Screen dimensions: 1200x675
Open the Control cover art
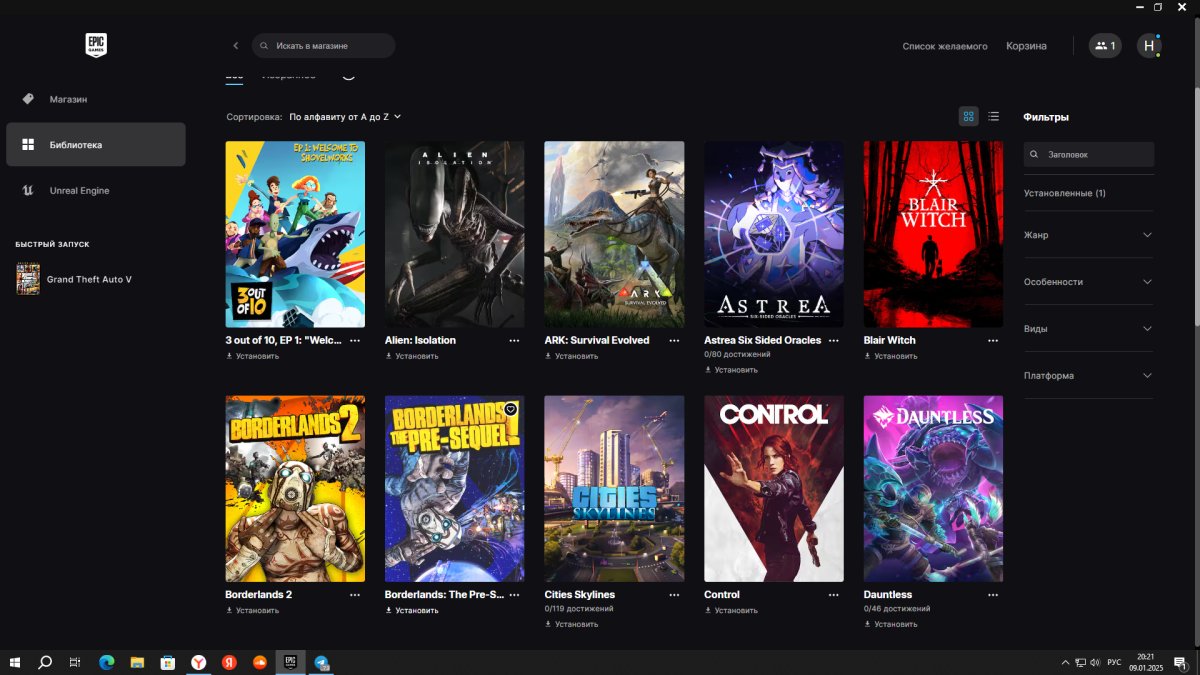pos(774,488)
